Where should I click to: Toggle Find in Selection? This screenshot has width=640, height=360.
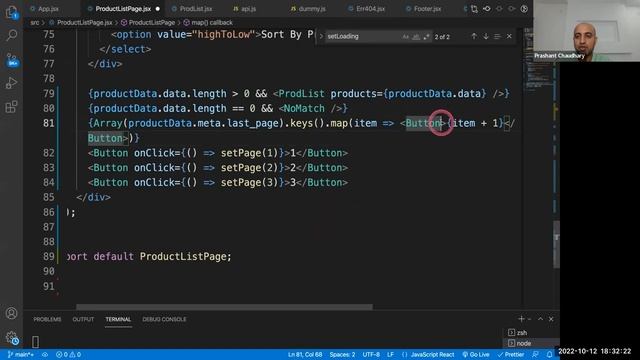(497, 36)
